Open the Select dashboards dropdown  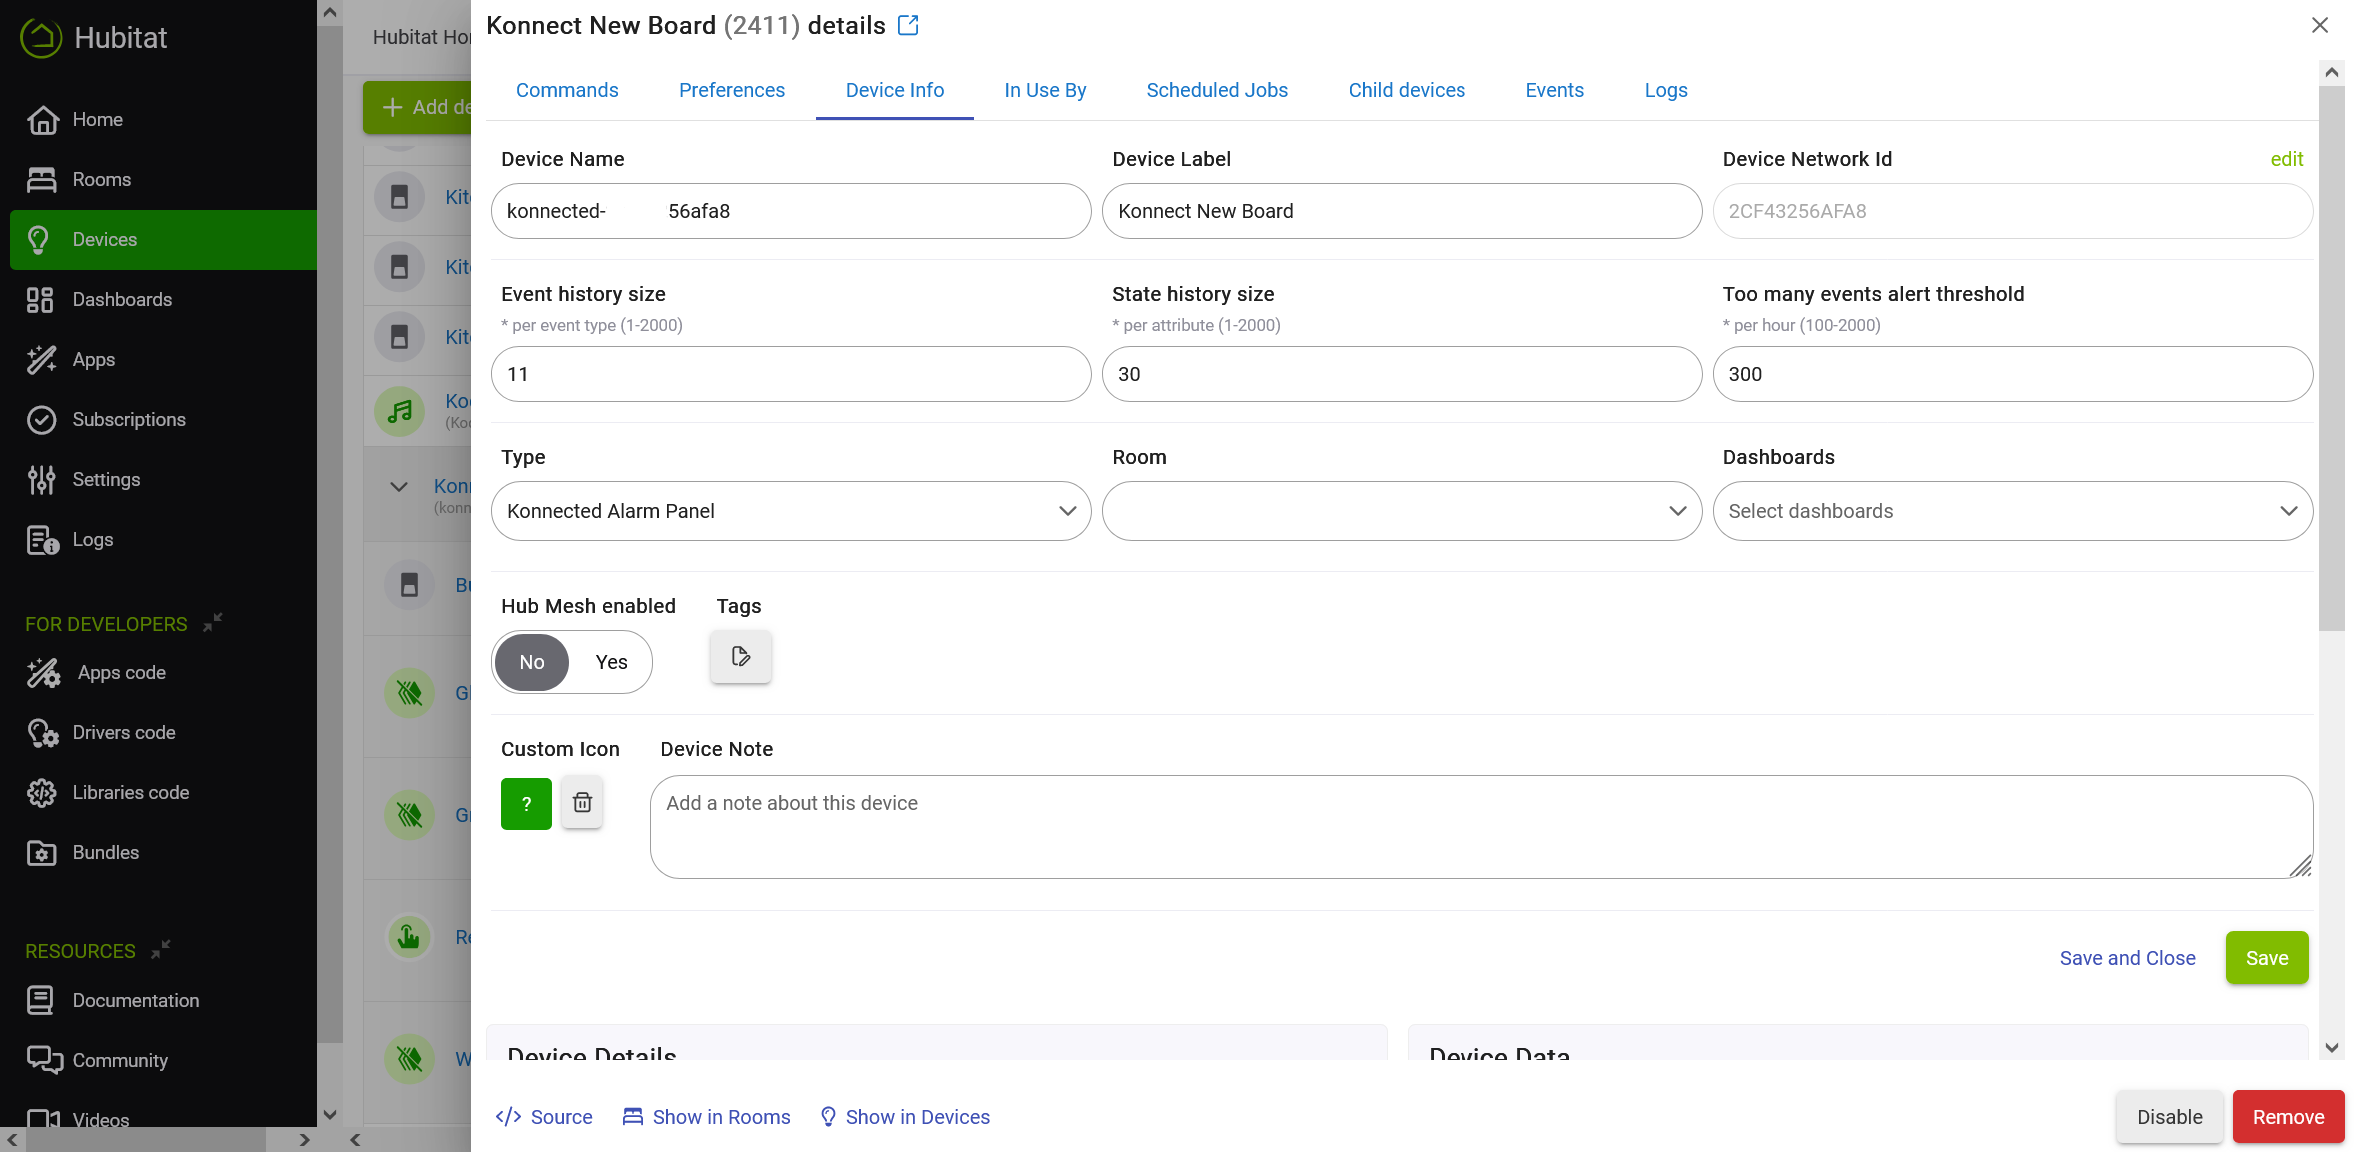(2013, 511)
